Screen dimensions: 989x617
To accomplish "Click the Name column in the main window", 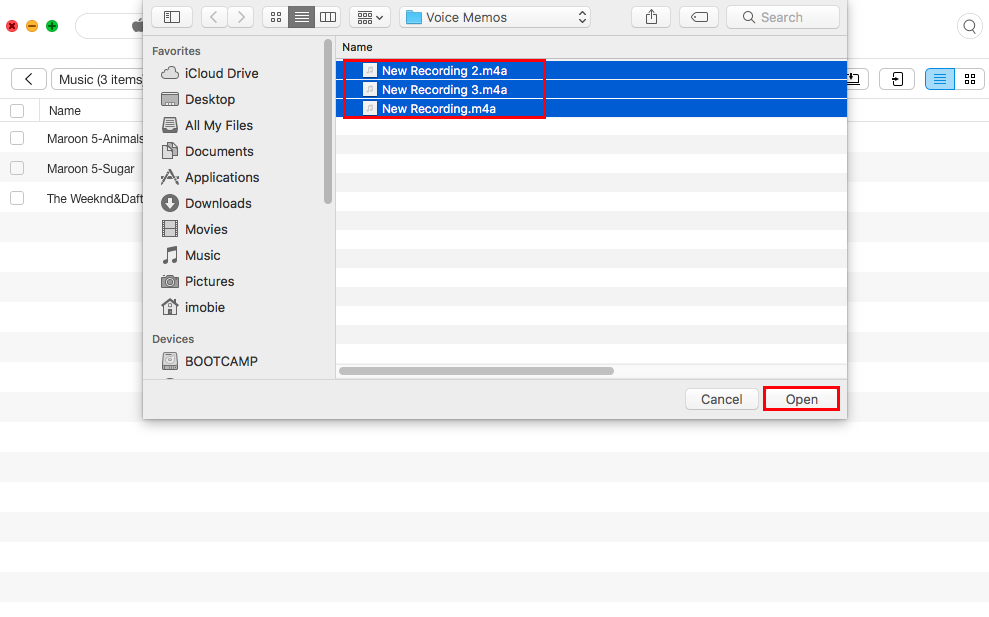I will click(64, 111).
